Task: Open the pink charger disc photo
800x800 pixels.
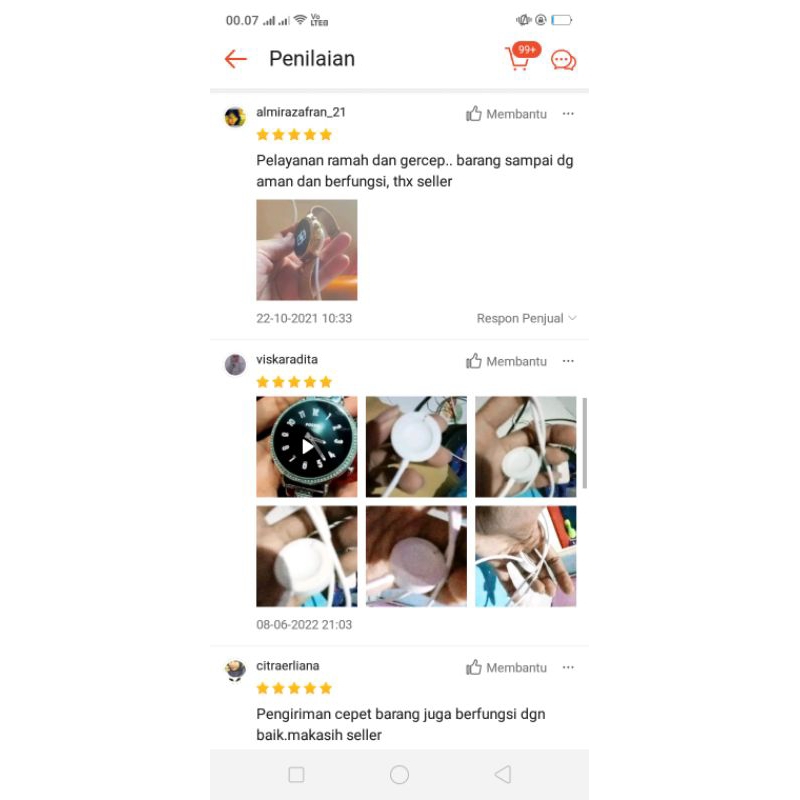Action: tap(416, 556)
